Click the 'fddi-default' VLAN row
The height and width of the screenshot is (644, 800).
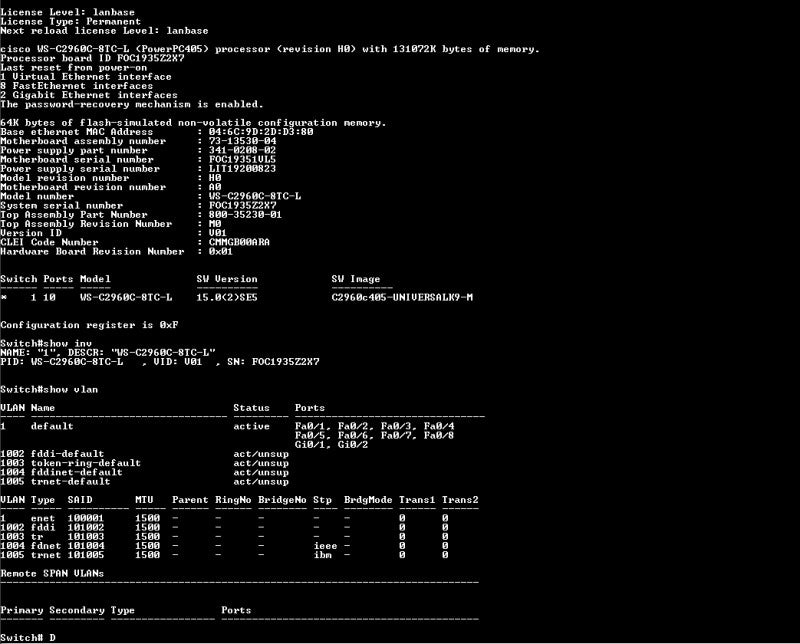(x=144, y=453)
